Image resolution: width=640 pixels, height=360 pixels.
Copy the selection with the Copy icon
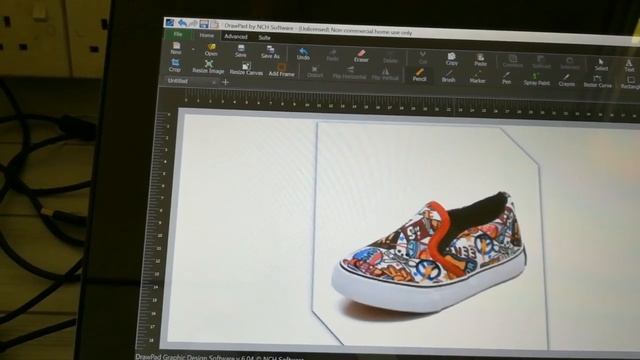(451, 59)
